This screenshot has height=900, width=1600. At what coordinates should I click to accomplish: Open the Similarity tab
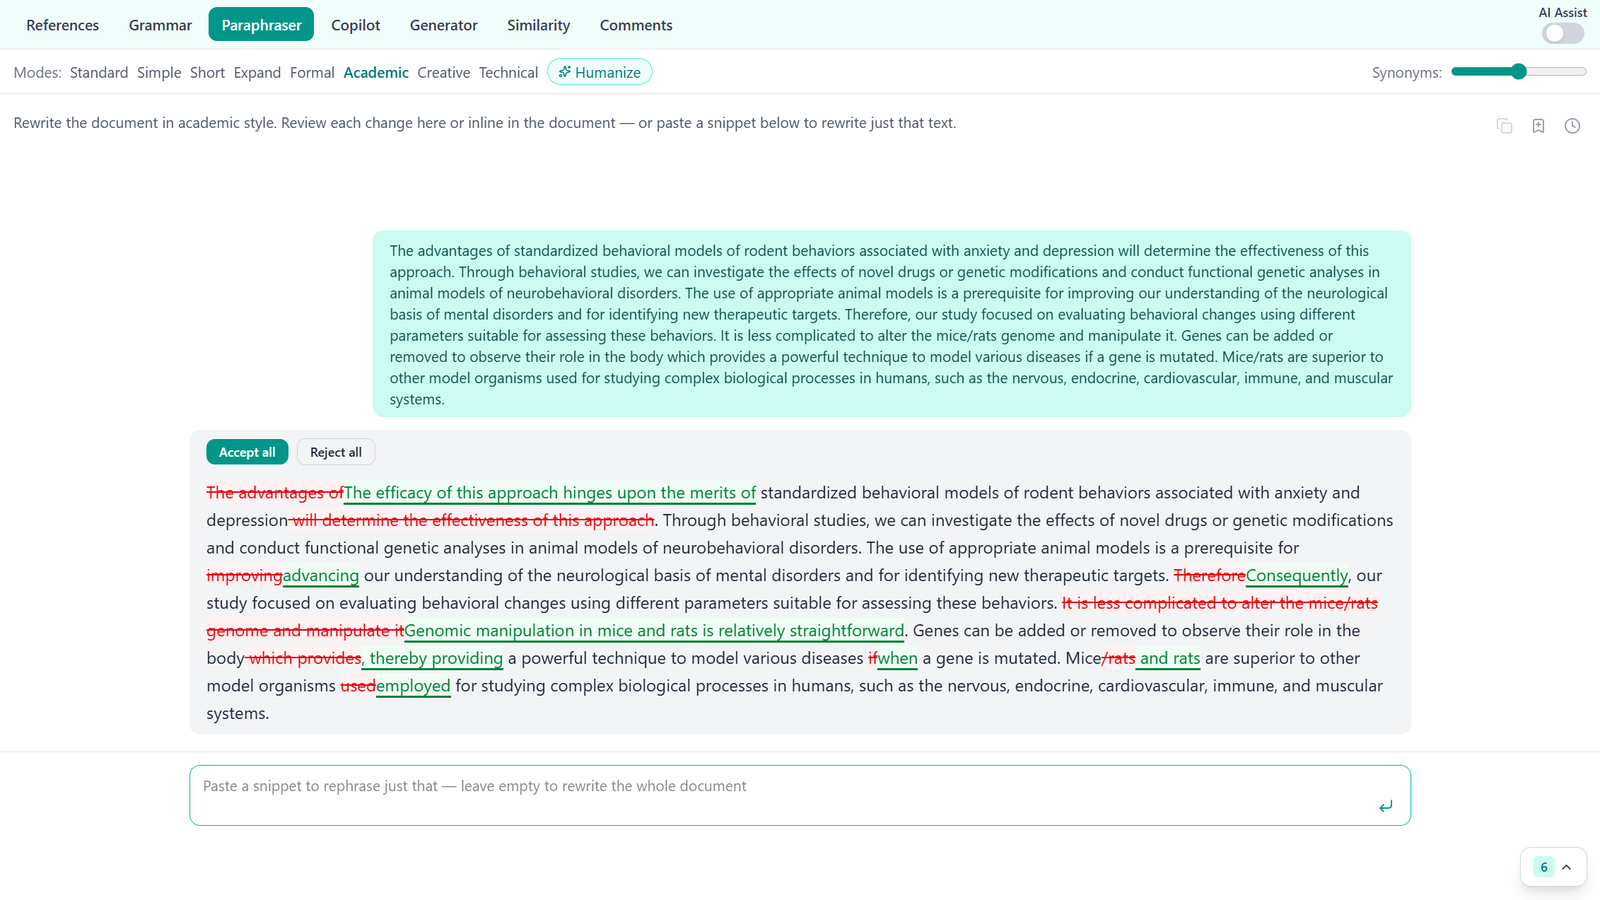pyautogui.click(x=538, y=25)
